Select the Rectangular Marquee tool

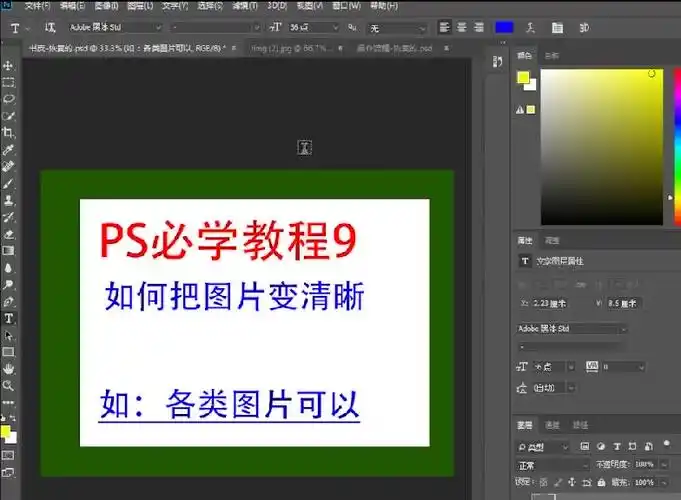[8, 83]
